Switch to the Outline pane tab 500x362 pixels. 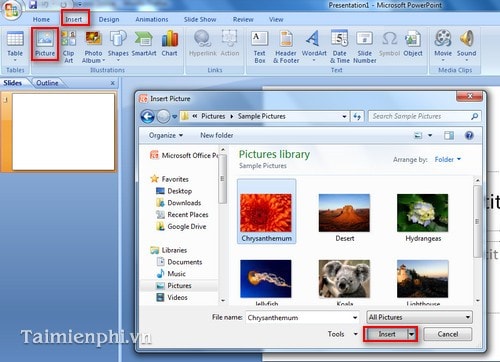[47, 83]
